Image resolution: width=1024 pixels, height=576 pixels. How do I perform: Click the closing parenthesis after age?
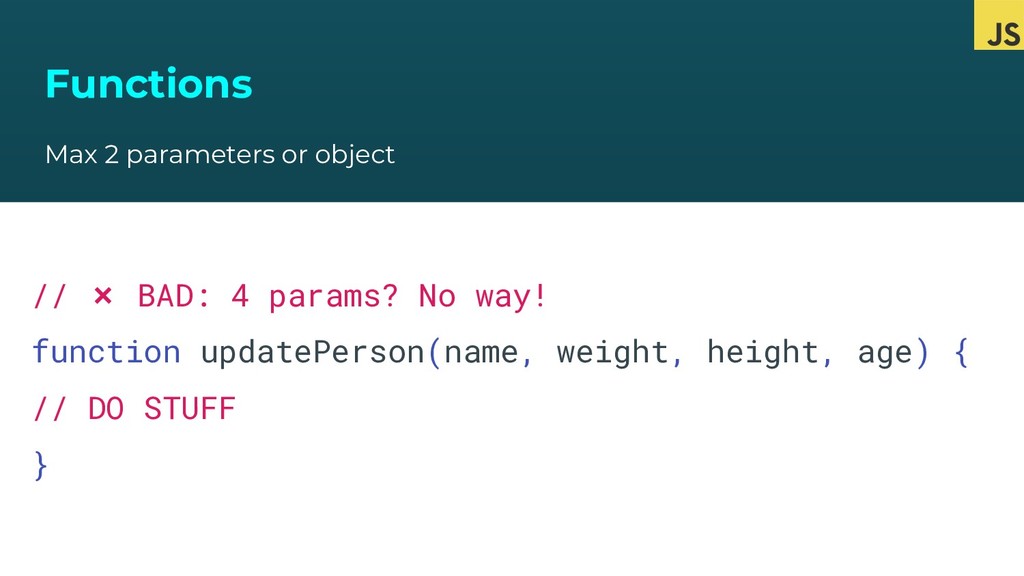pyautogui.click(x=922, y=352)
